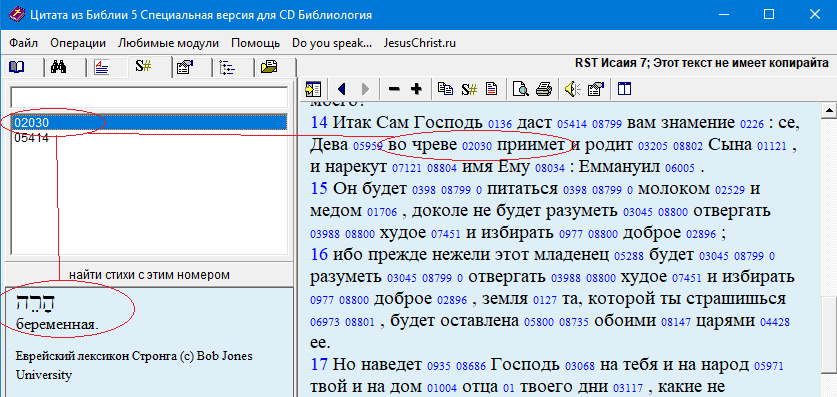Click Strong number 05959 after Дева
The width and height of the screenshot is (837, 397).
pyautogui.click(x=368, y=146)
